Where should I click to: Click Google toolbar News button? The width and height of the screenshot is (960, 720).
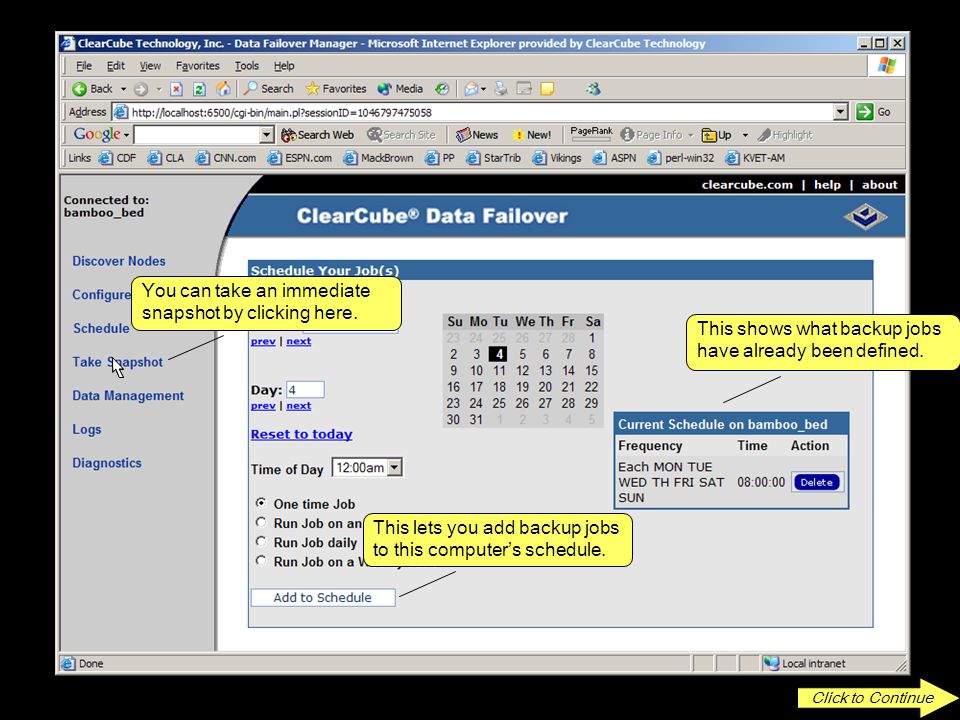477,135
